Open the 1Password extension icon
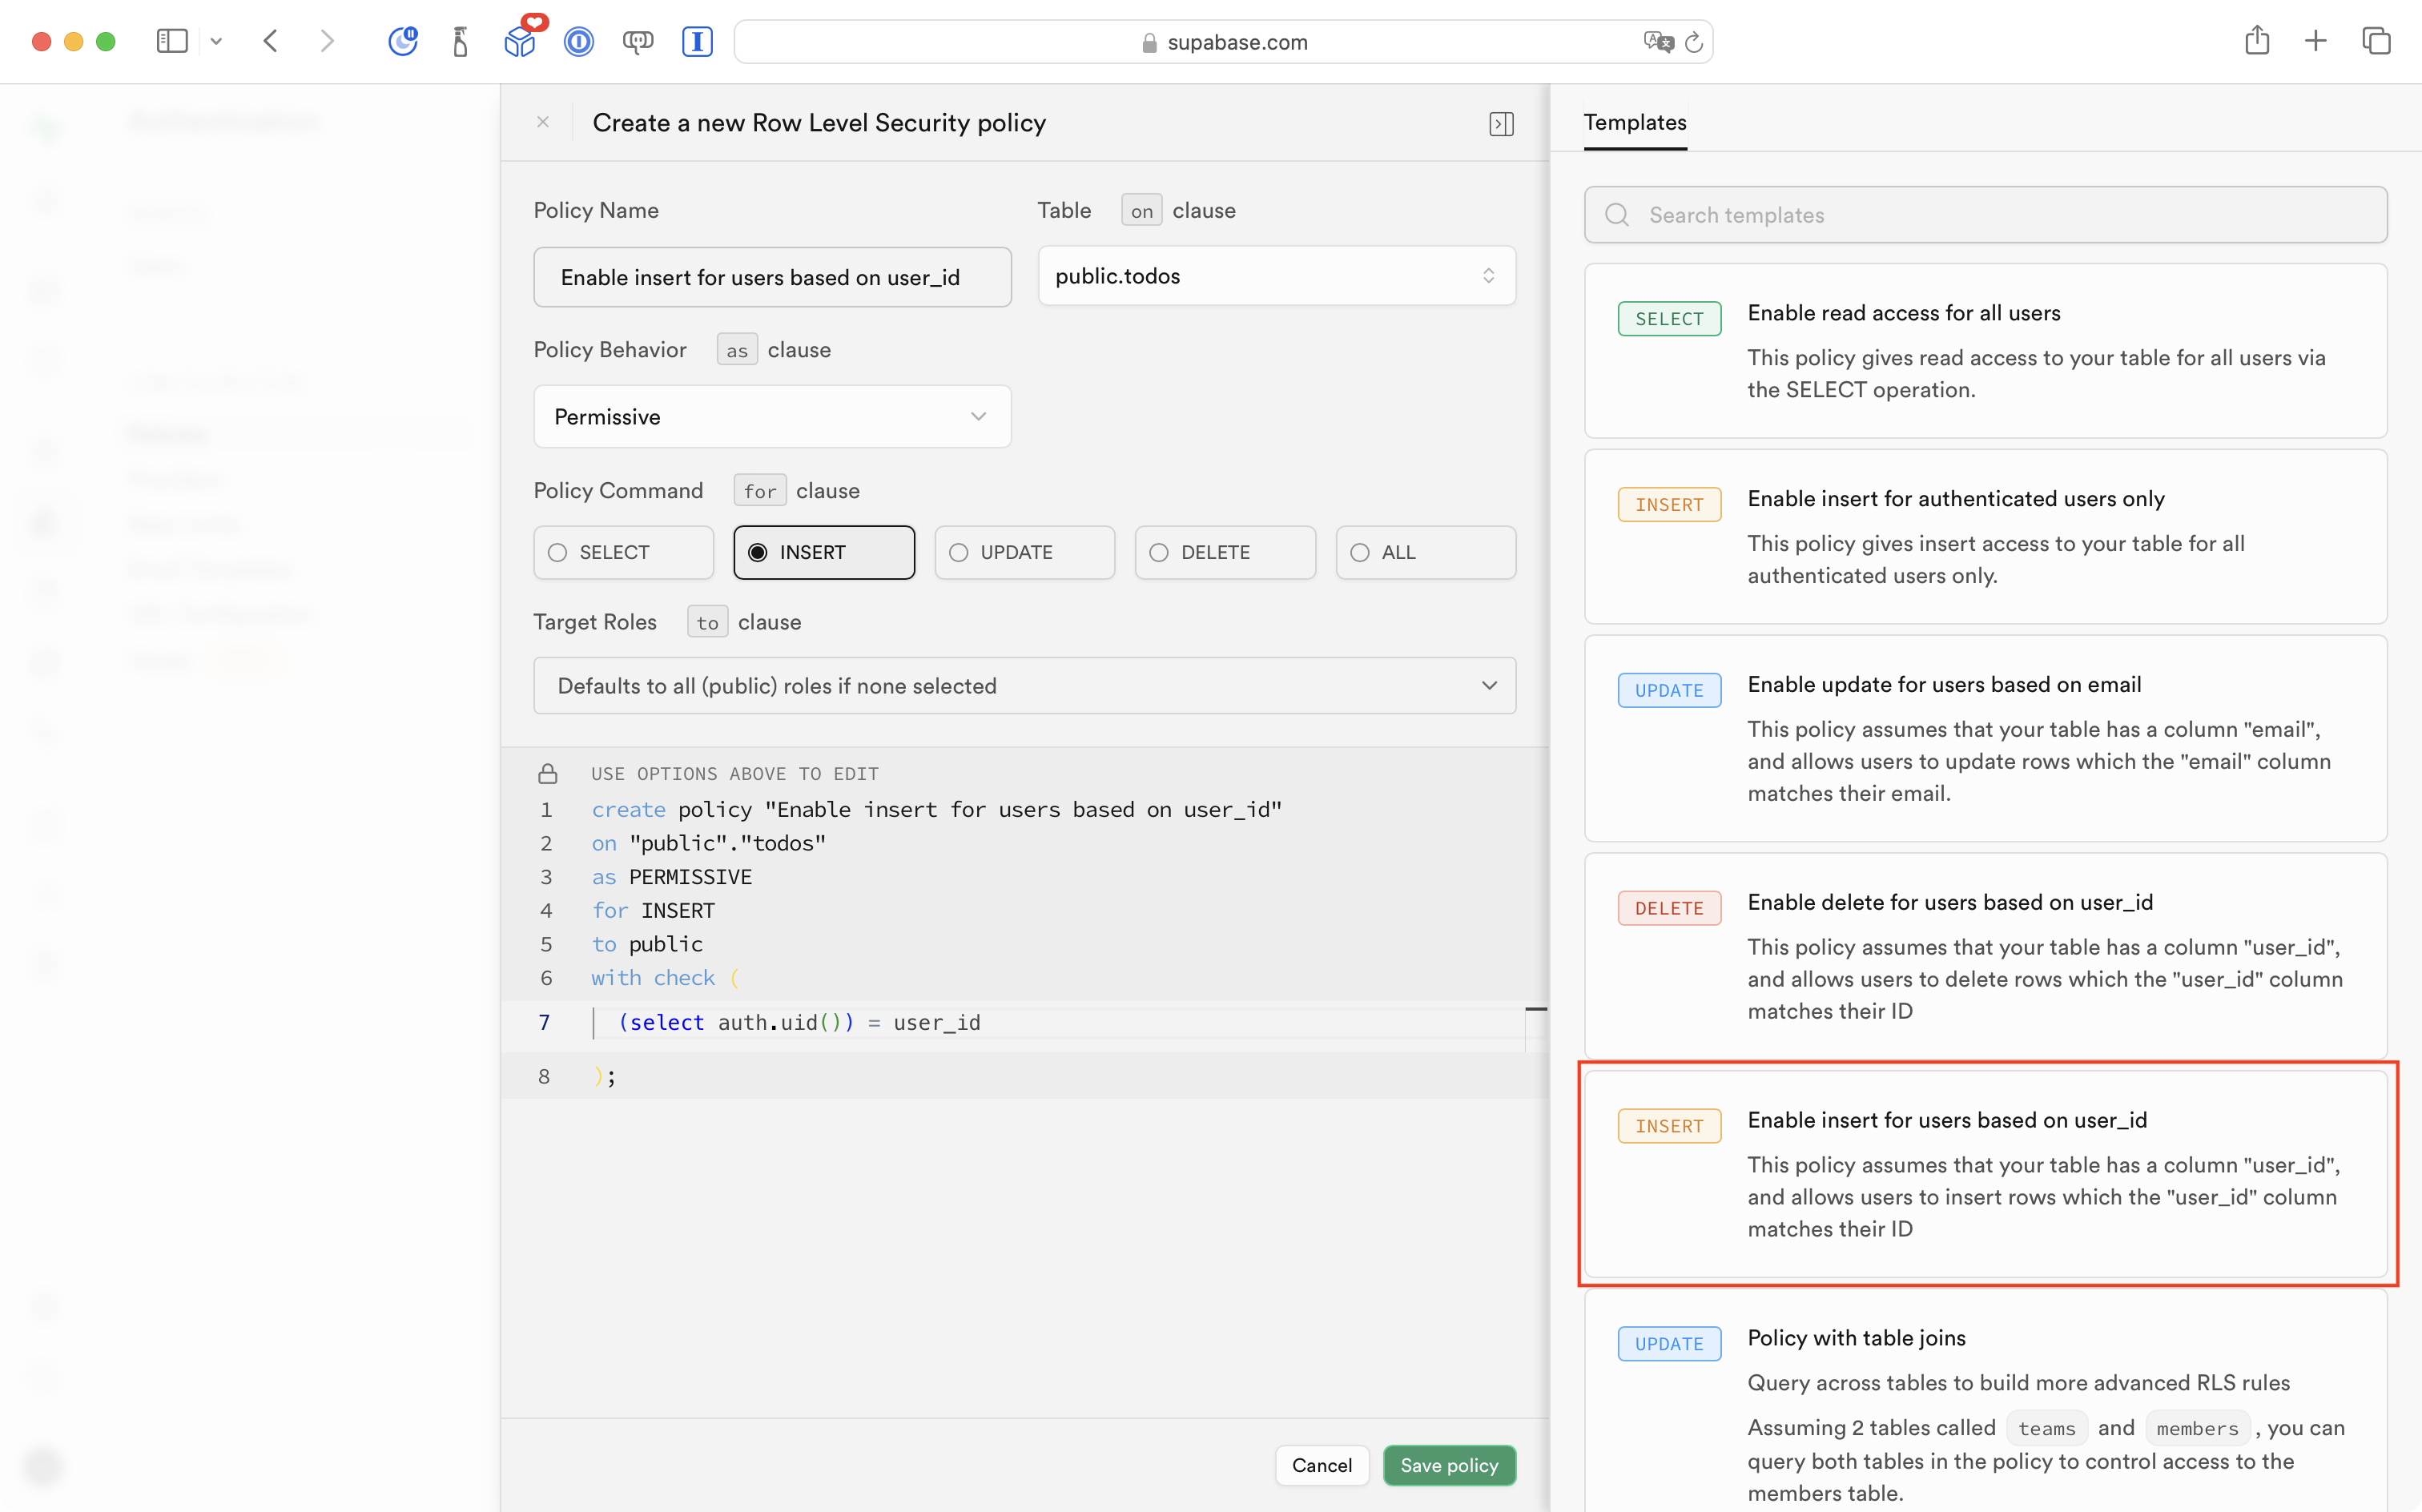 579,41
